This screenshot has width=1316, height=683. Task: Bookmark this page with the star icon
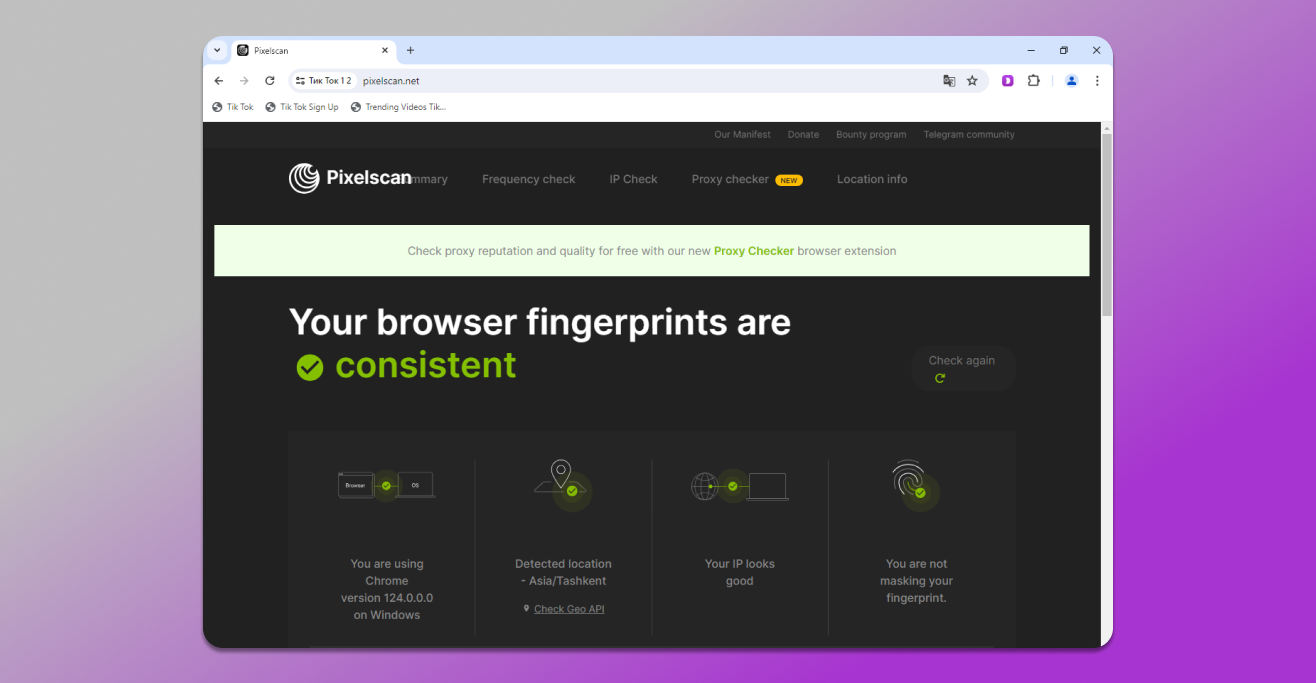coord(972,81)
